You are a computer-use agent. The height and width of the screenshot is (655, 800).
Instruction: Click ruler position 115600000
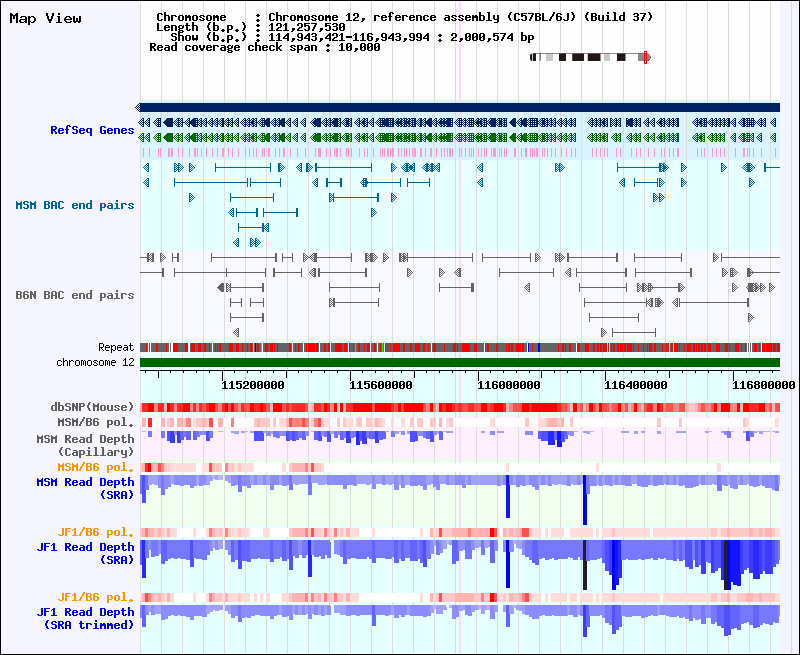pyautogui.click(x=381, y=385)
